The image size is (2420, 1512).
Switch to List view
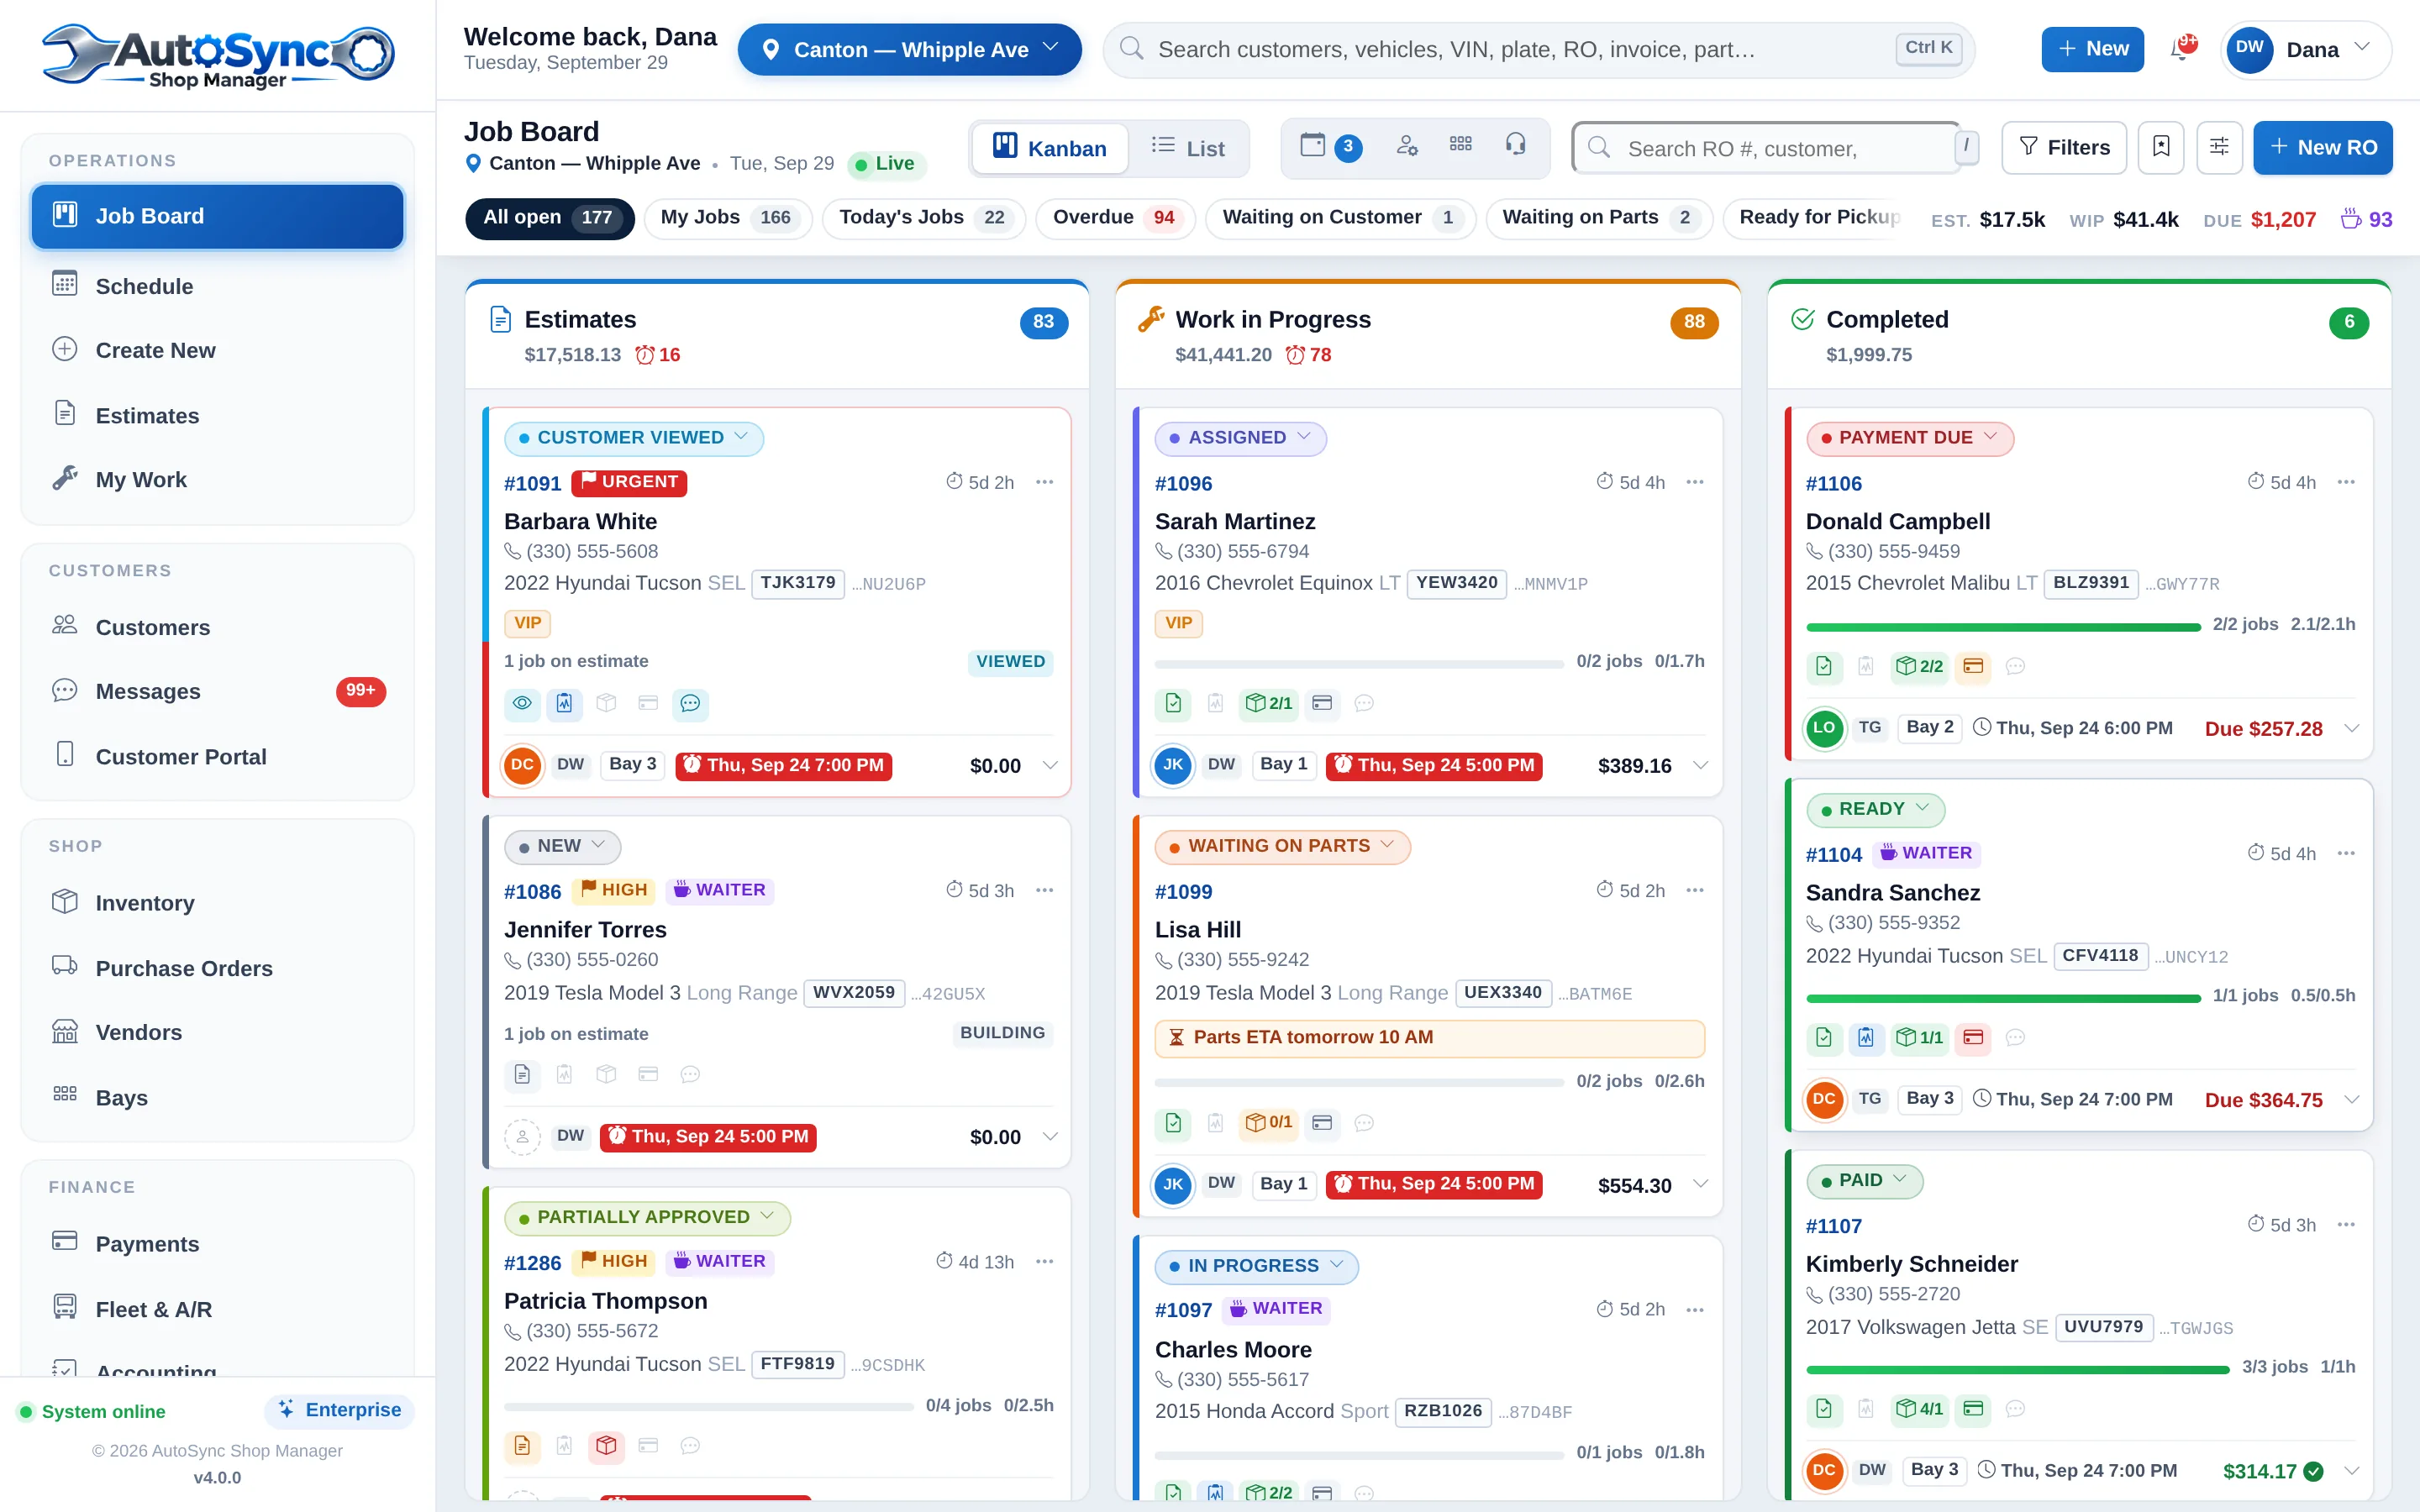[x=1188, y=148]
